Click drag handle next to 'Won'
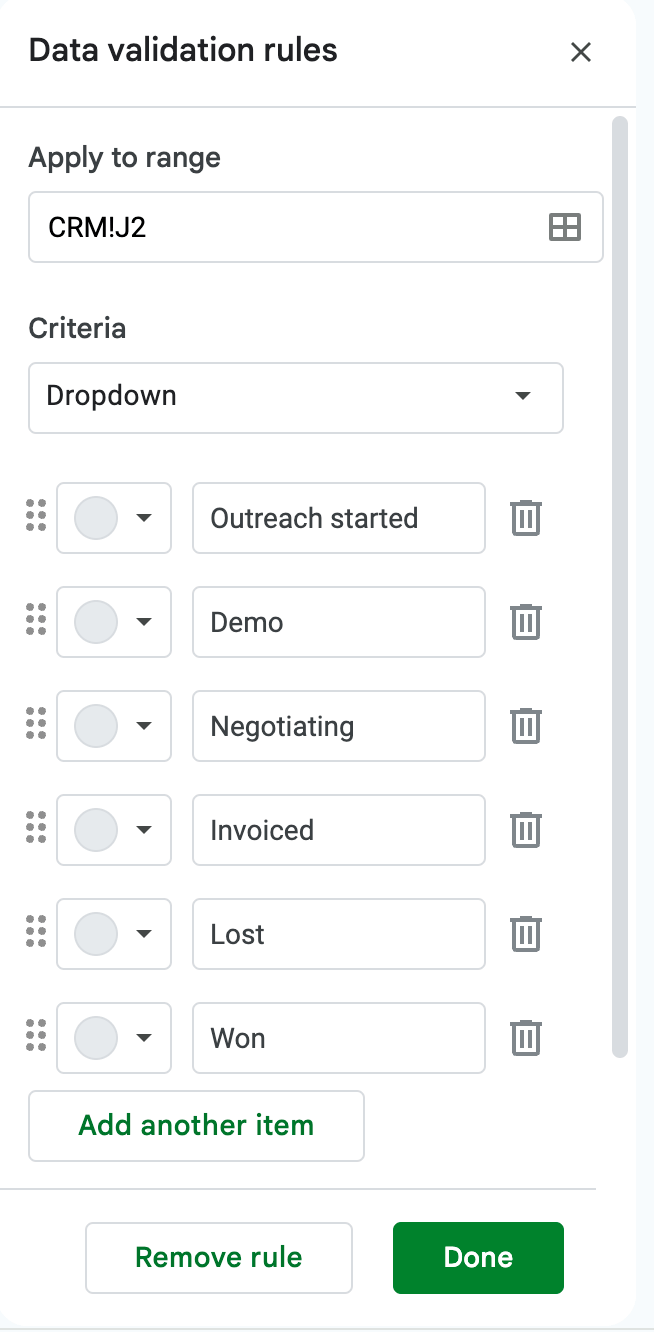The image size is (654, 1332). coord(36,1036)
